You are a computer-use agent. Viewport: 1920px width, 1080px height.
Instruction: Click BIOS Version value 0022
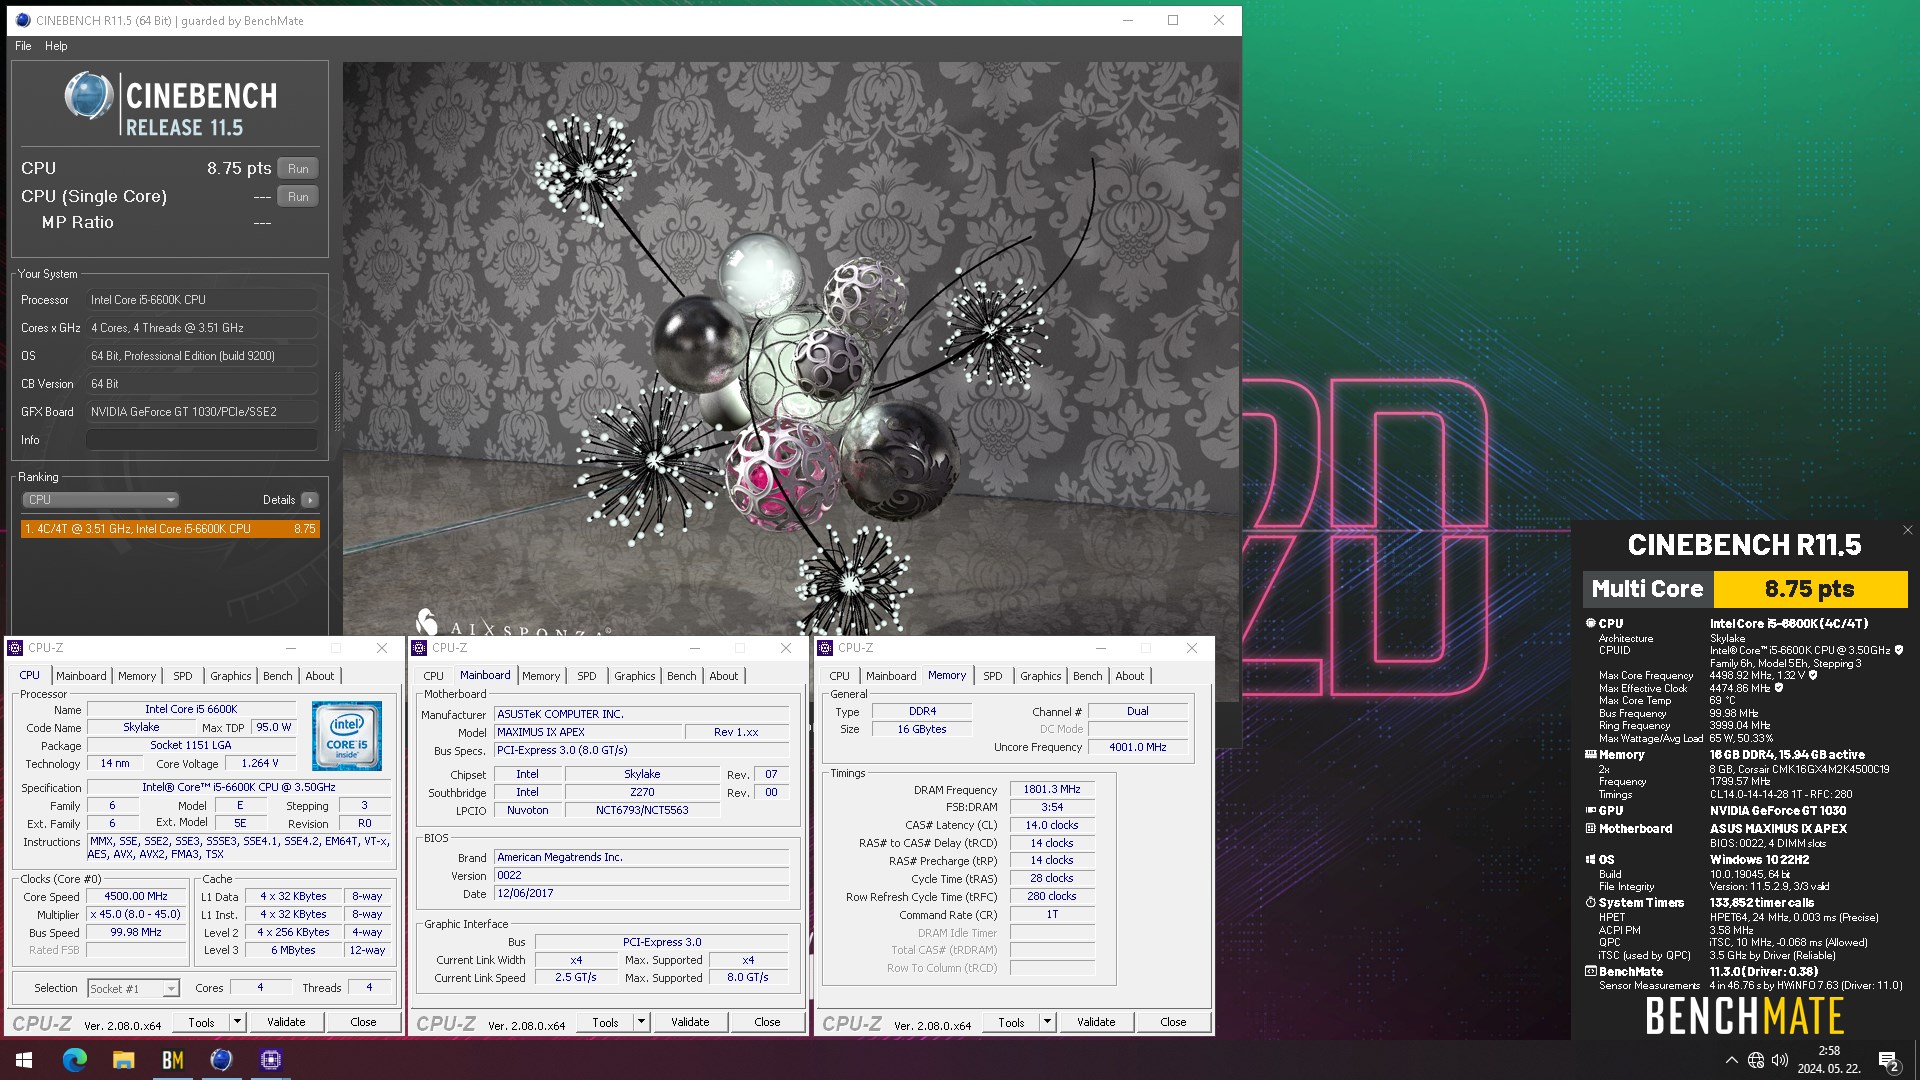click(641, 875)
